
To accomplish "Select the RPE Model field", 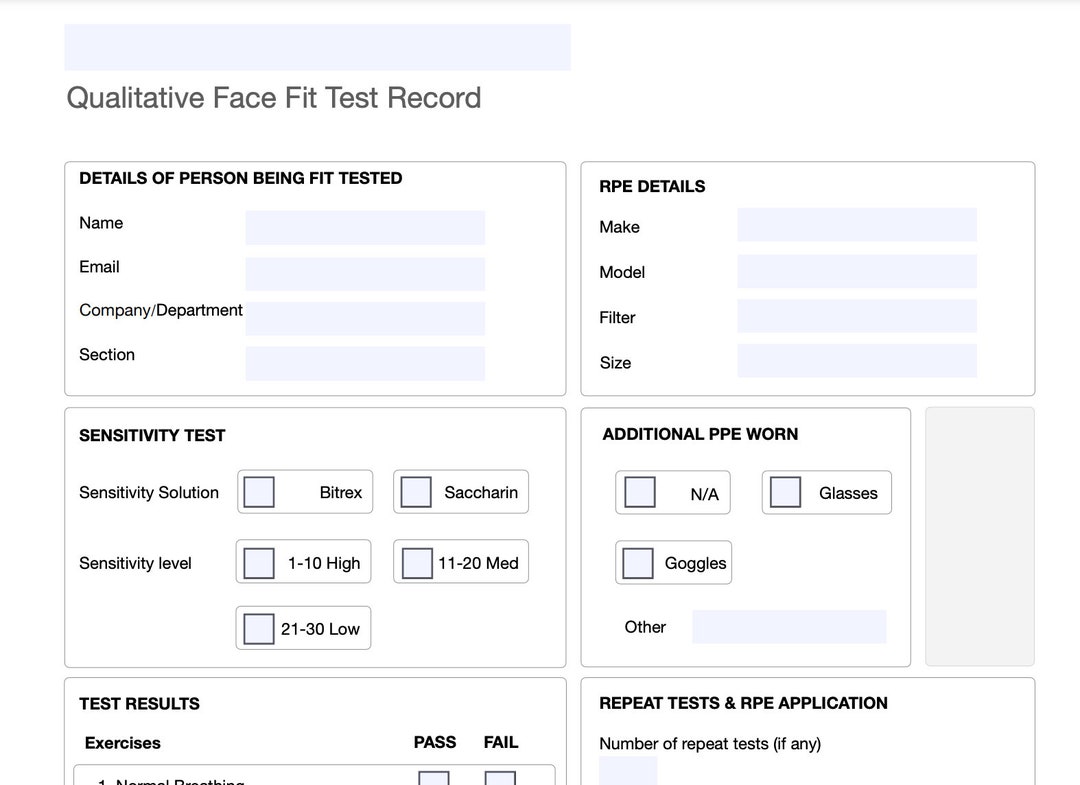I will pos(856,270).
